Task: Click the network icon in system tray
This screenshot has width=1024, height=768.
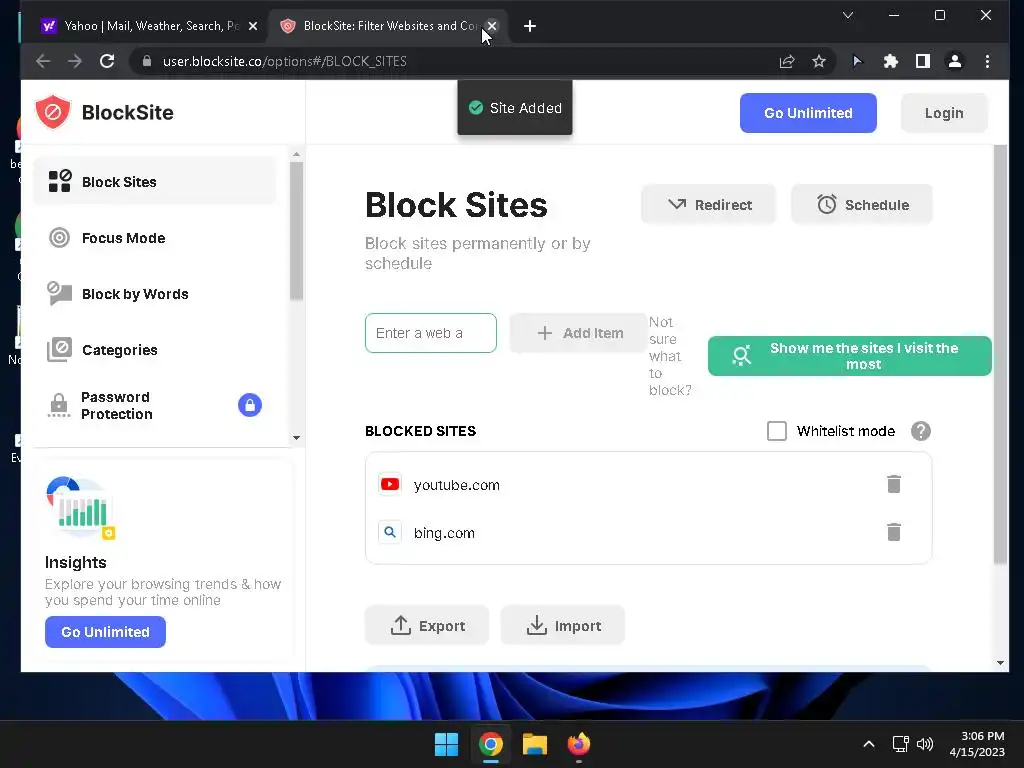Action: click(x=901, y=744)
